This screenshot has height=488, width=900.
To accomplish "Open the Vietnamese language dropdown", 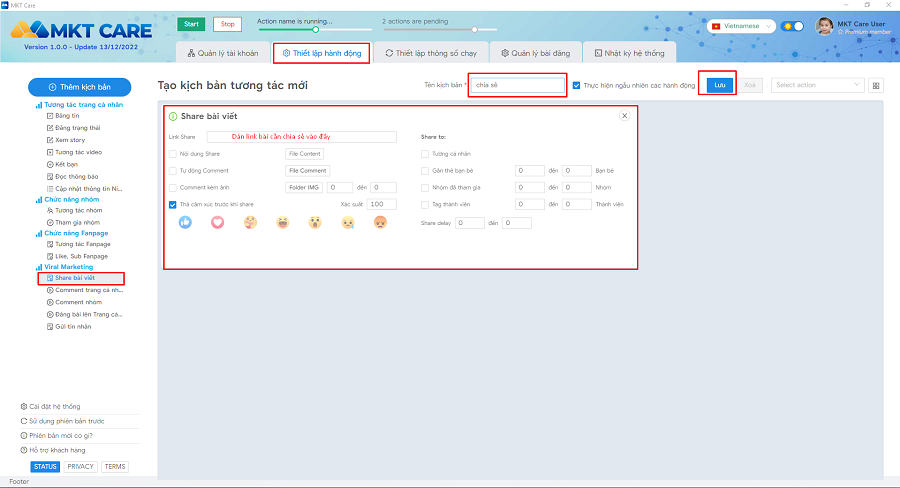I will pyautogui.click(x=741, y=27).
